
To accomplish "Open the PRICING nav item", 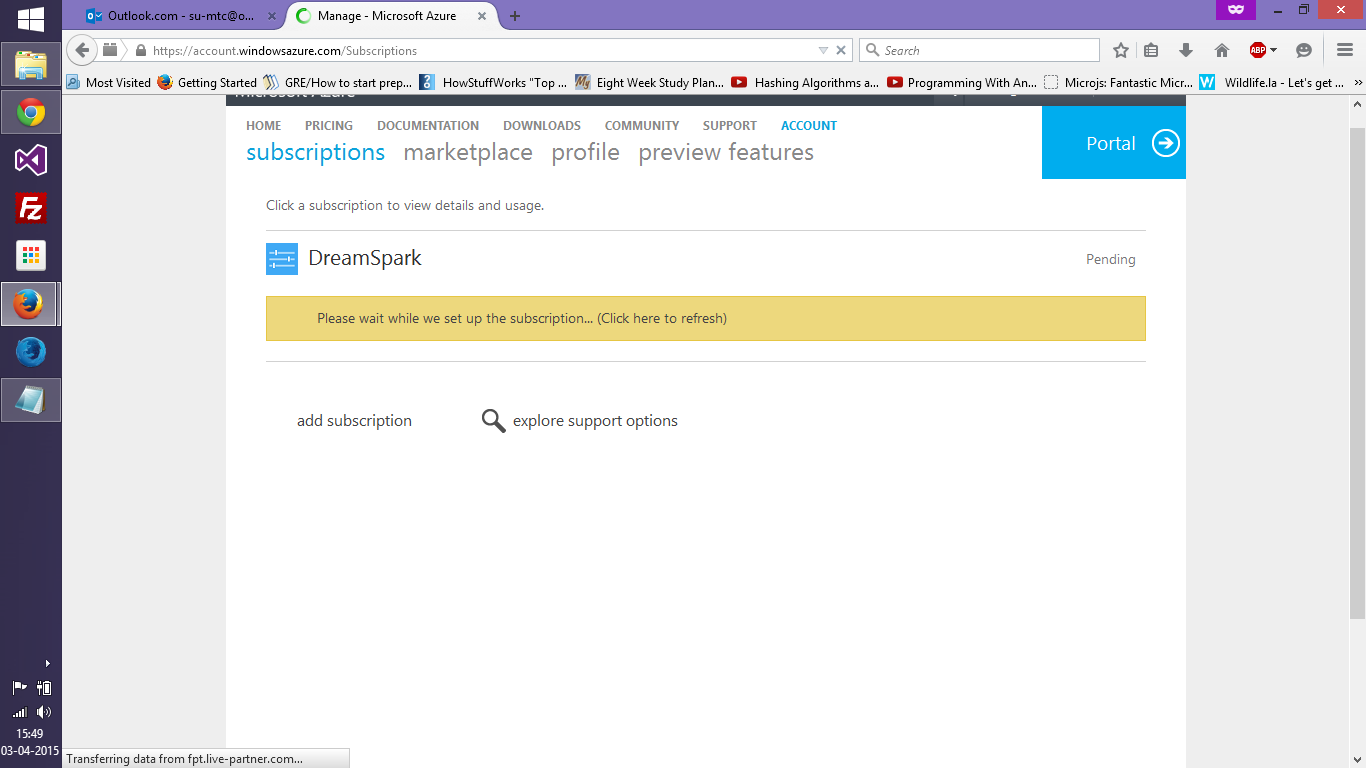I will pyautogui.click(x=329, y=126).
